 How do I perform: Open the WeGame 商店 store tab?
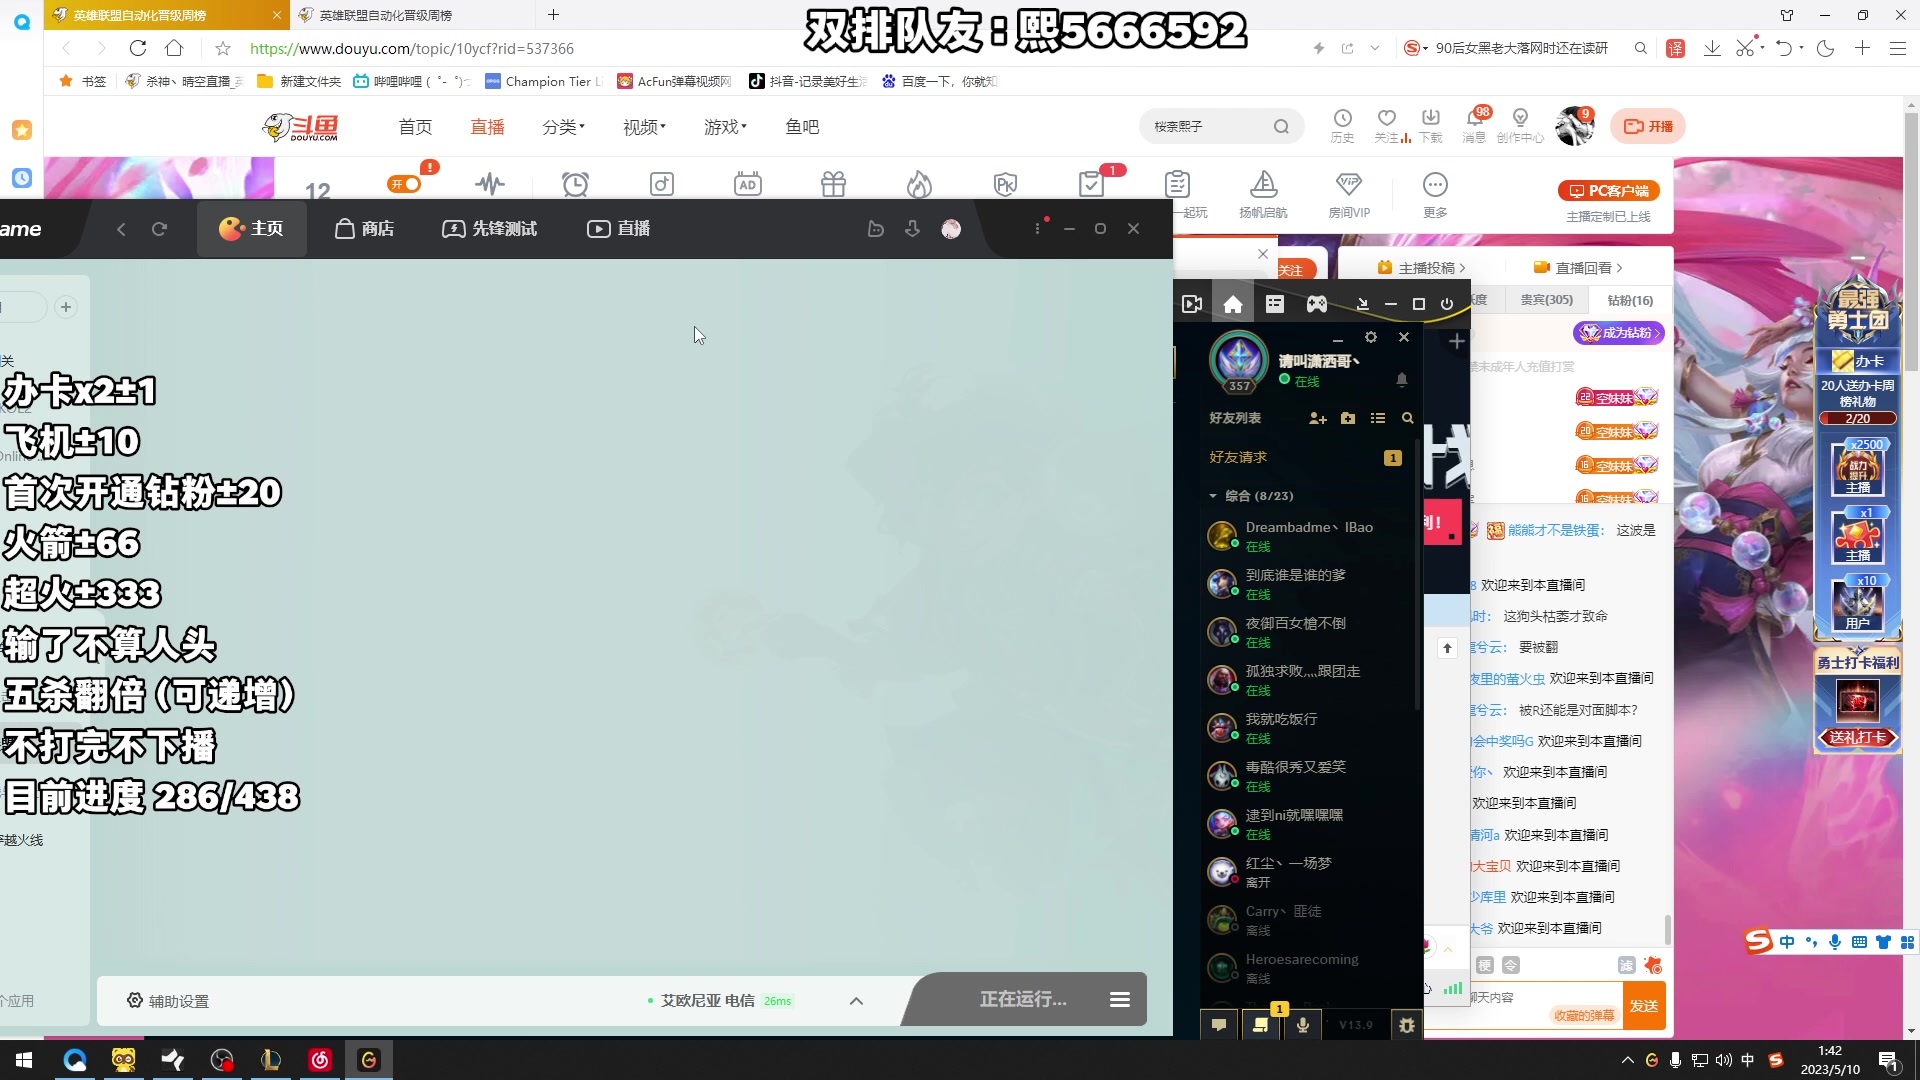click(364, 229)
